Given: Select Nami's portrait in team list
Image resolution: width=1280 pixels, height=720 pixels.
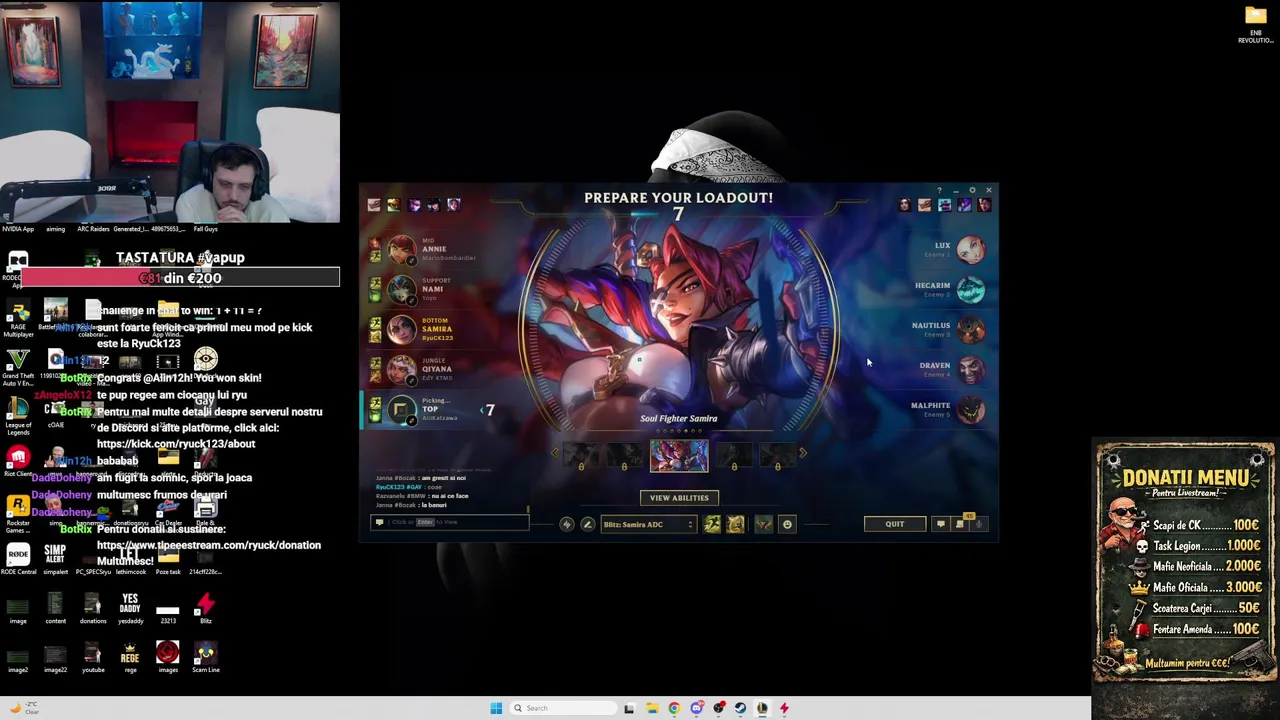Looking at the screenshot, I should (401, 289).
